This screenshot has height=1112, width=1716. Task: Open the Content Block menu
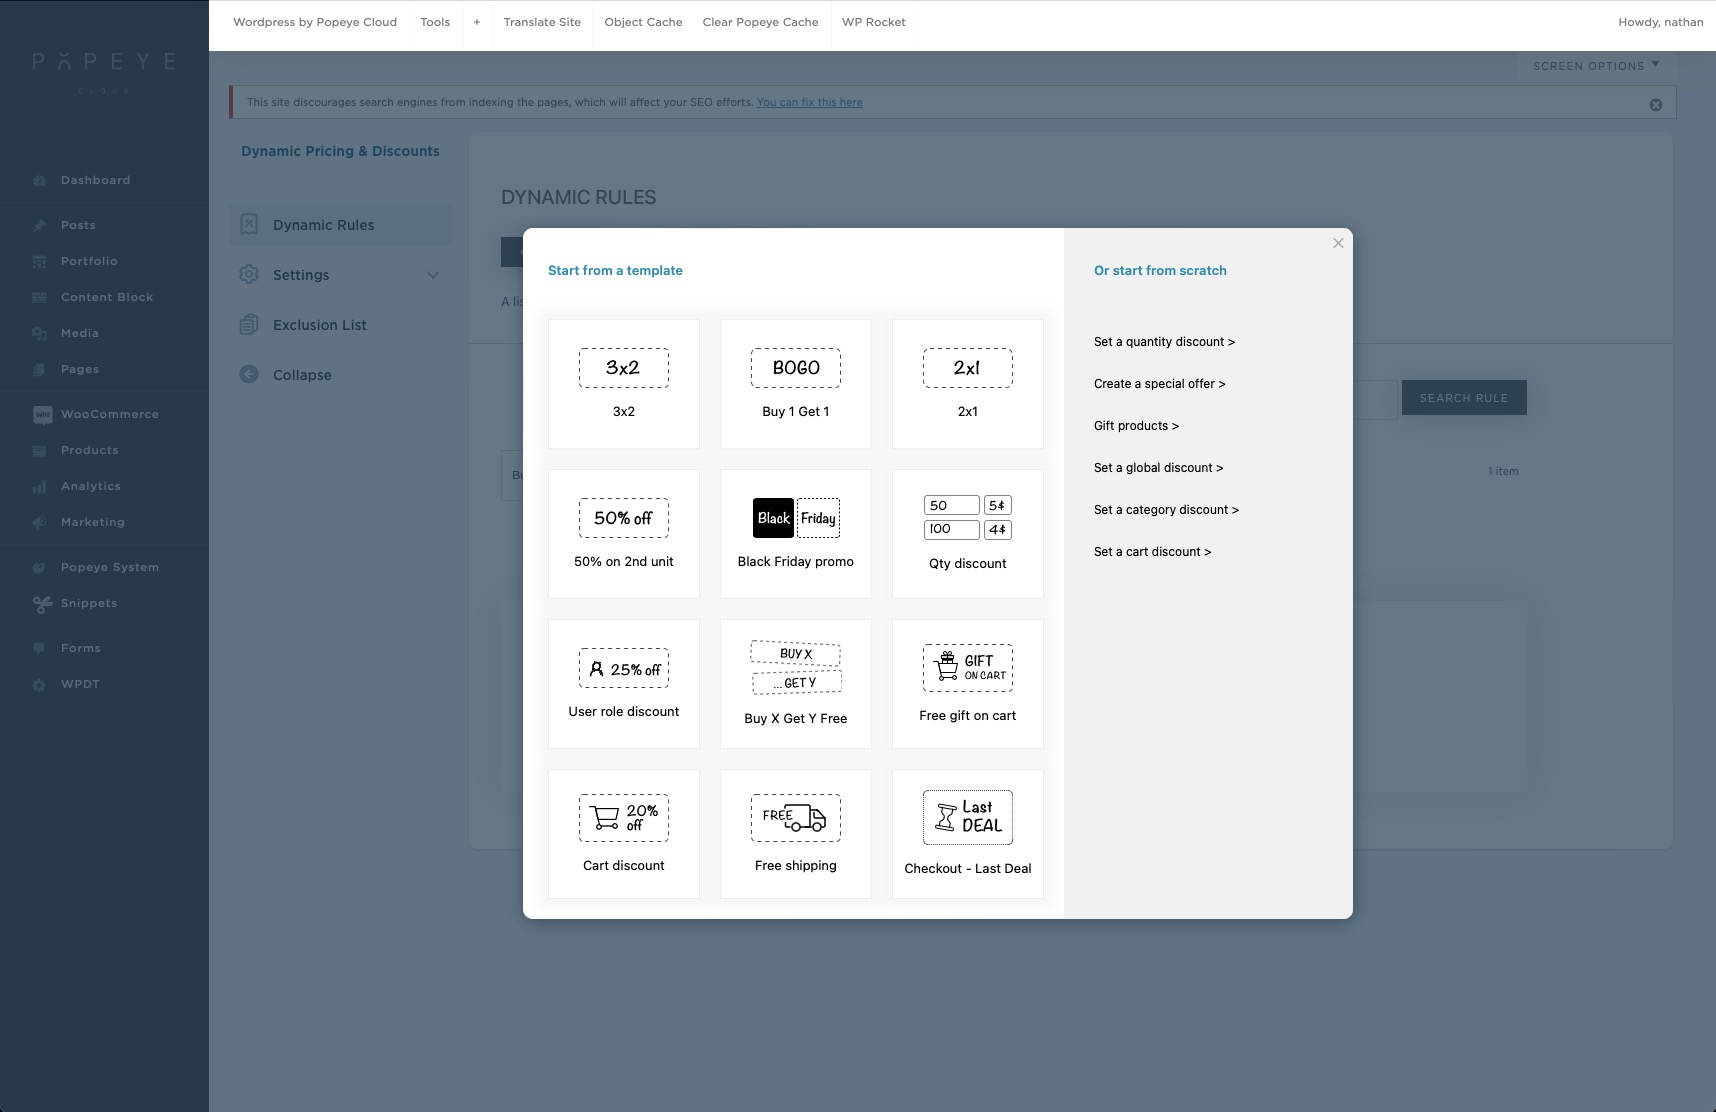pyautogui.click(x=107, y=297)
